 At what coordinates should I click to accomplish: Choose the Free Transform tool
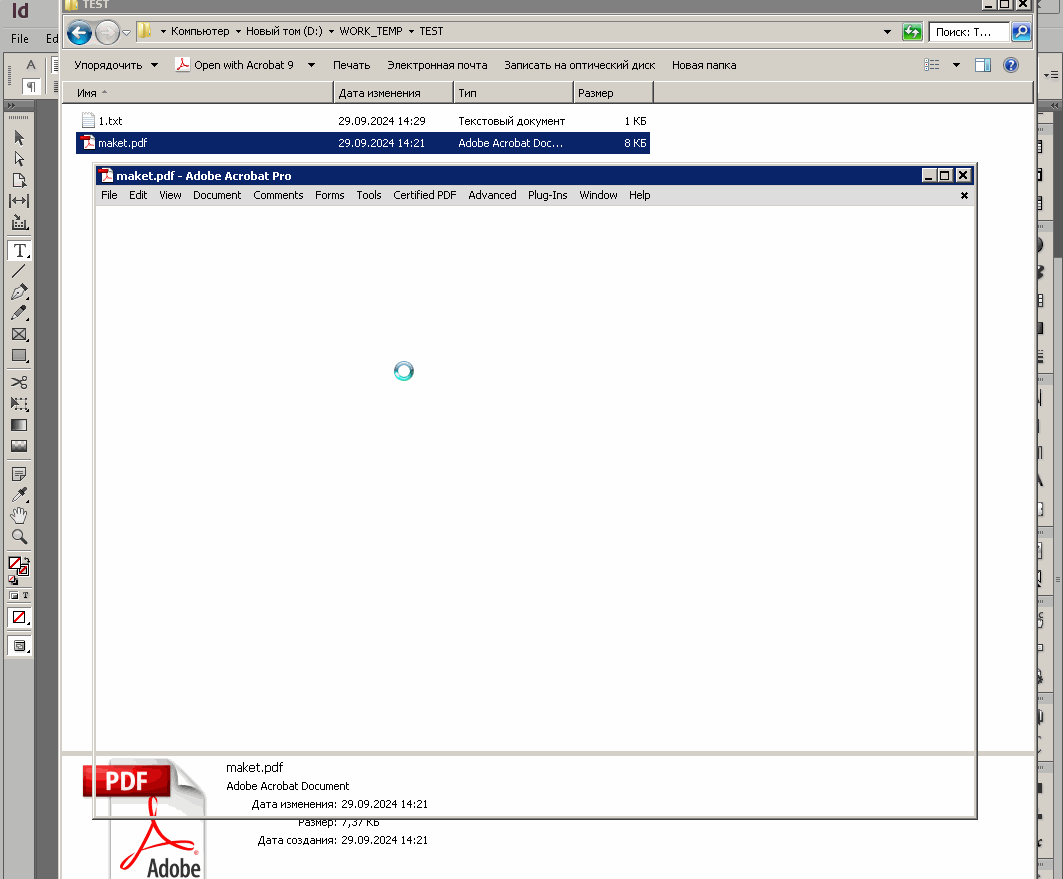tap(19, 404)
